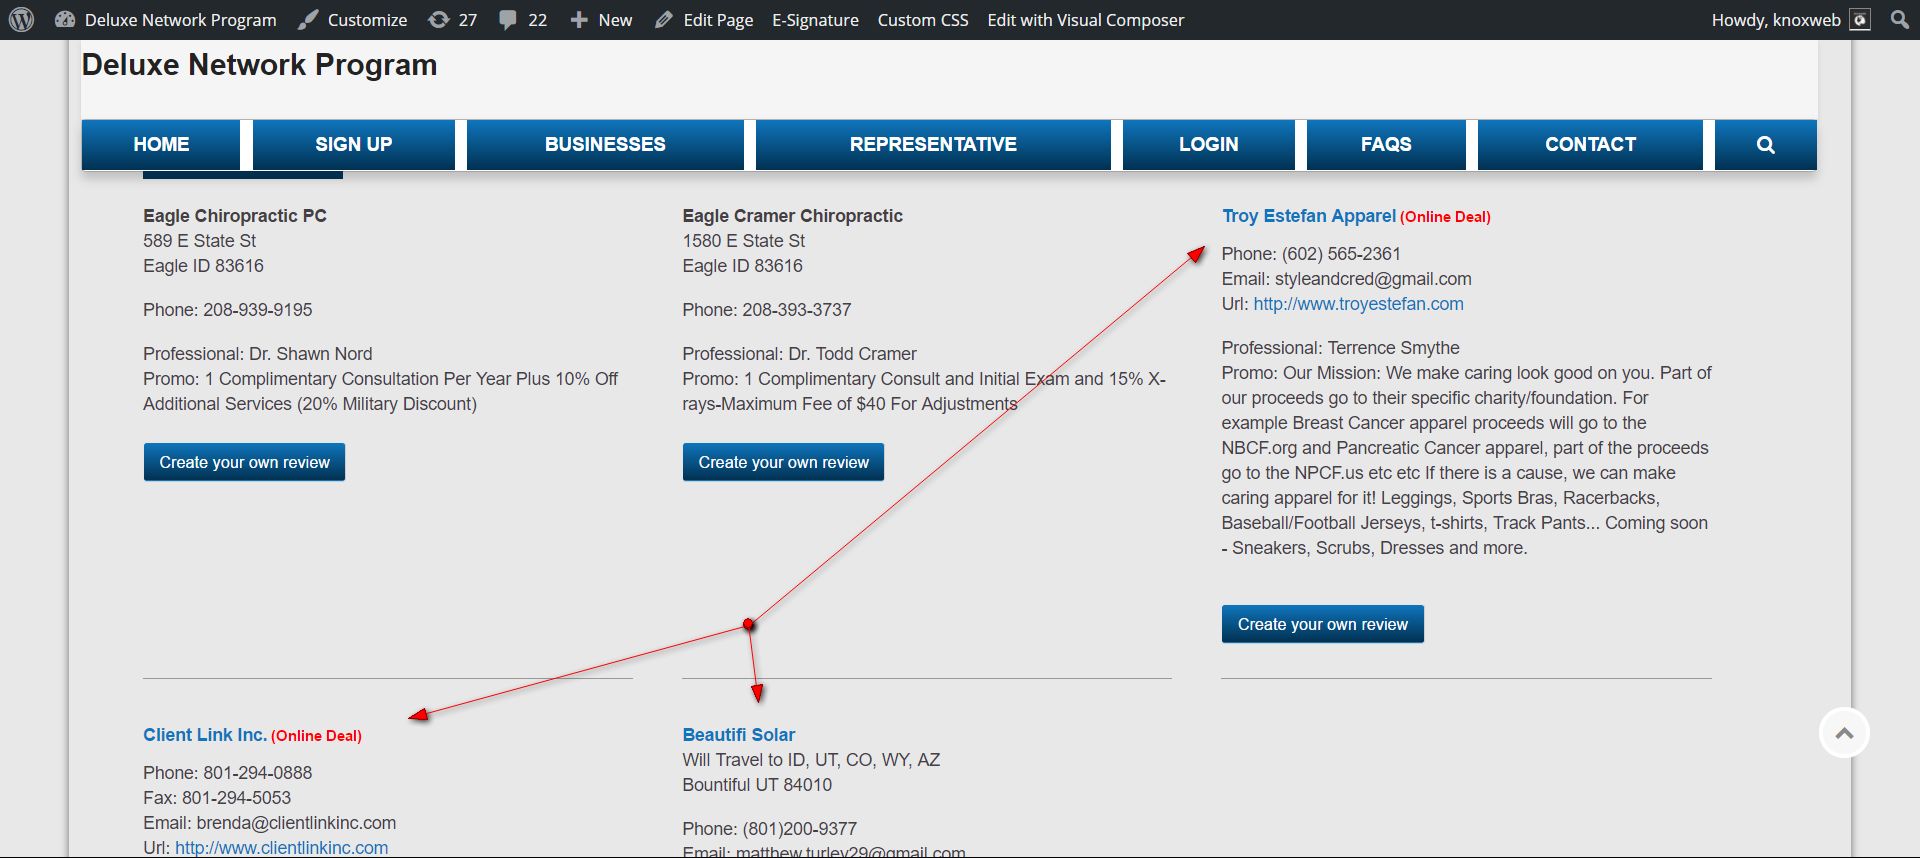Open the SIGN UP menu item
Screen dimensions: 1920x858
[354, 145]
